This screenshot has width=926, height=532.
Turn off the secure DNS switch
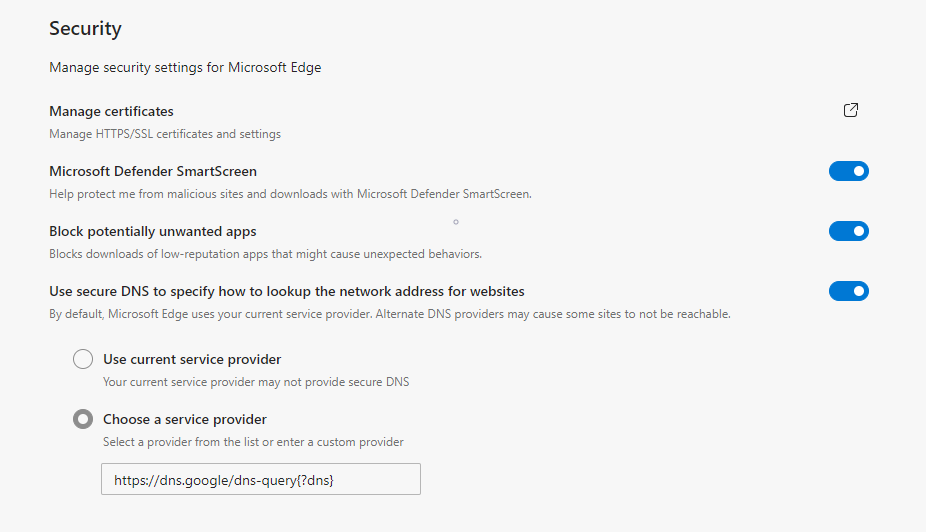848,292
